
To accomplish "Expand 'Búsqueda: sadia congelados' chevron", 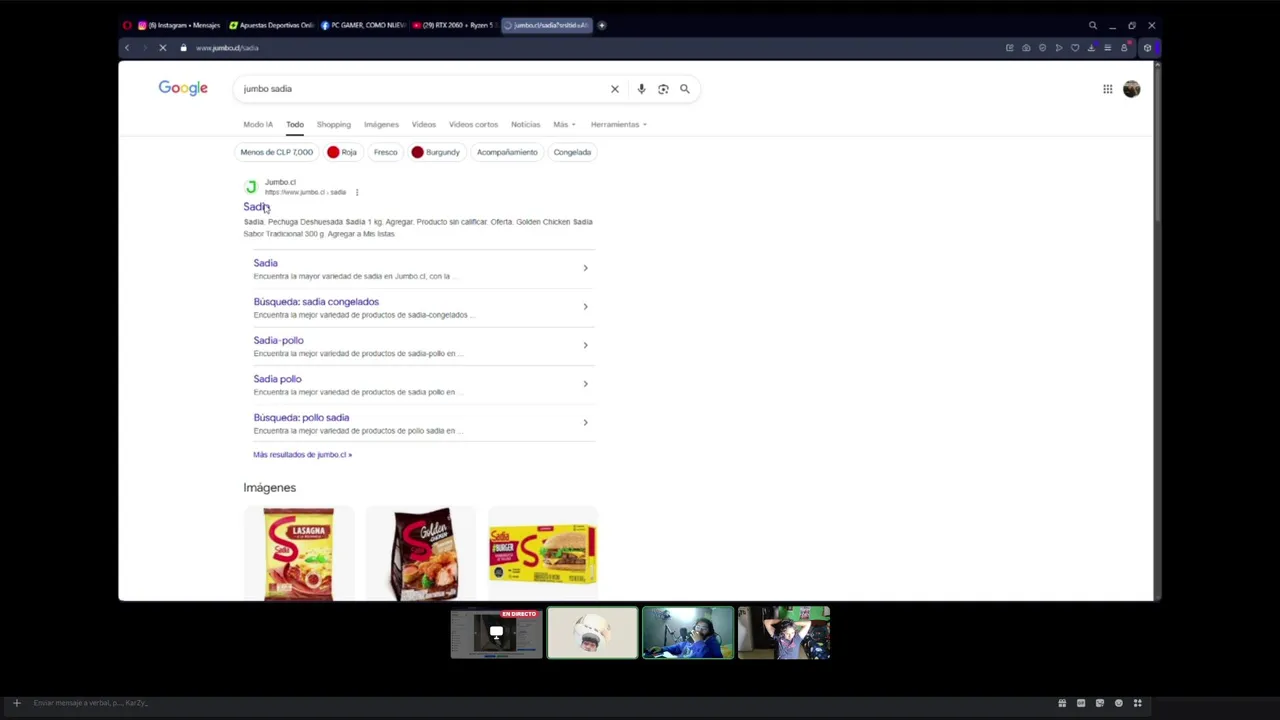I will (x=585, y=307).
